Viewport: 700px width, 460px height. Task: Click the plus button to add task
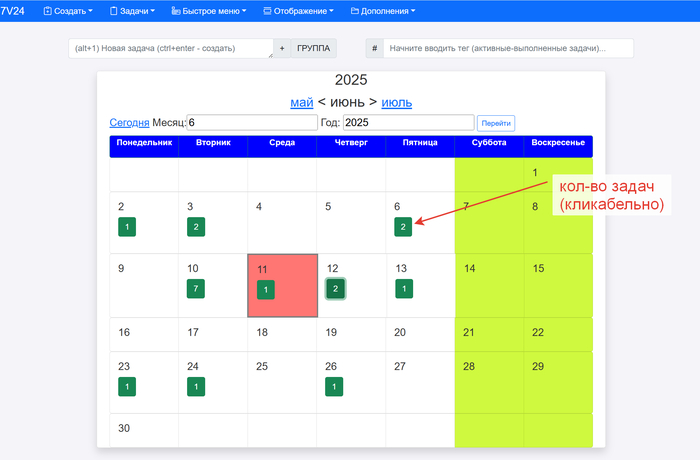(x=281, y=48)
